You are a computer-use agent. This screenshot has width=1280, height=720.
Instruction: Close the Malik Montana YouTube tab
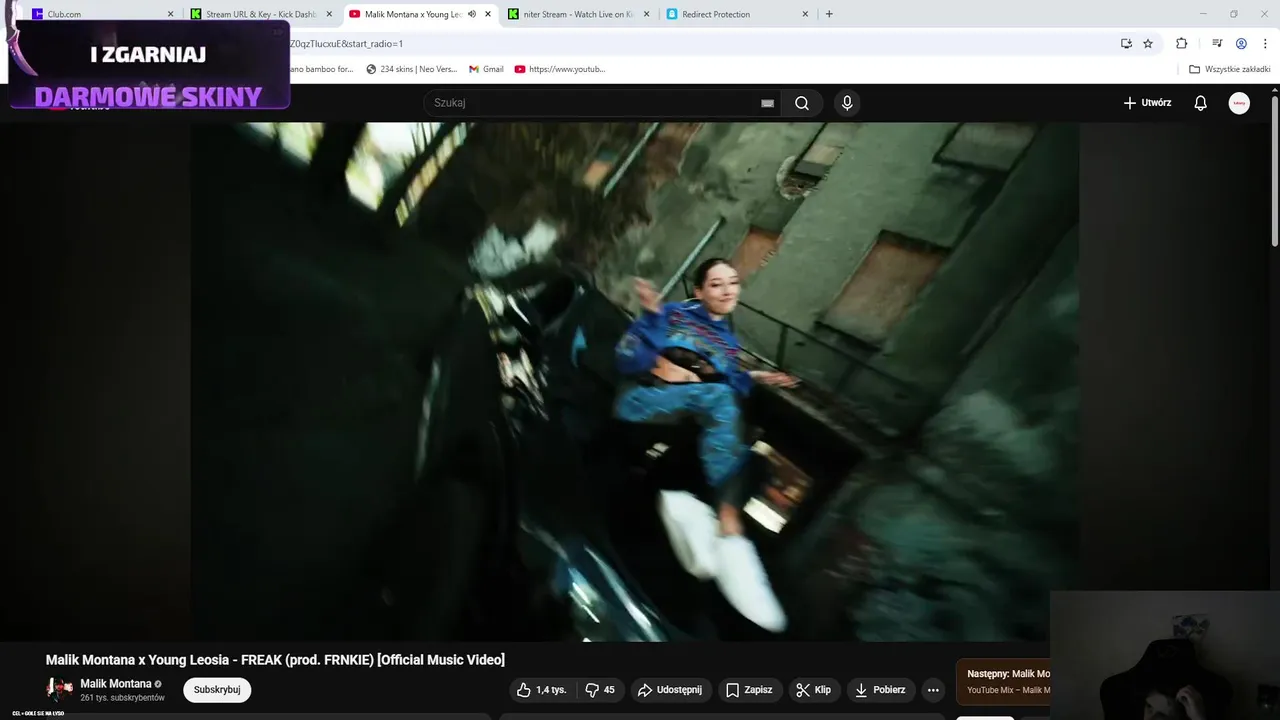(x=488, y=14)
